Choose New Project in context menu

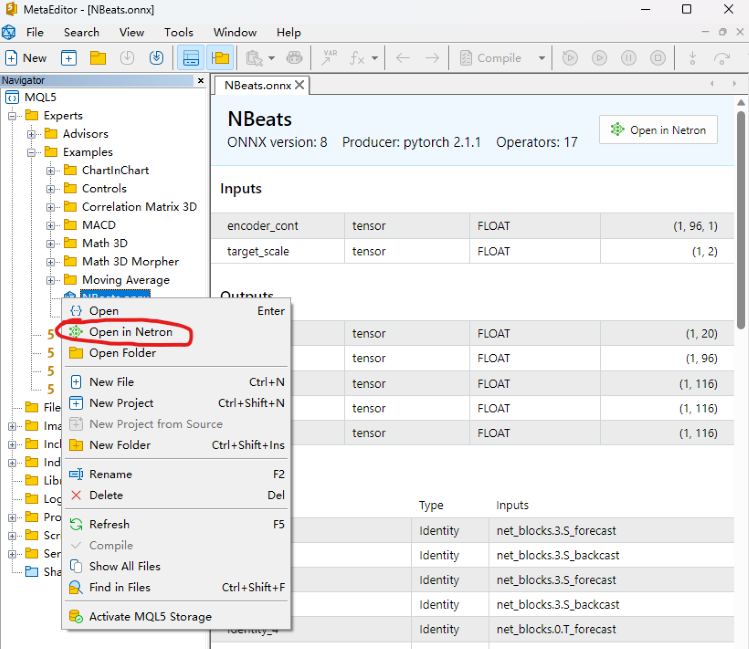177,403
